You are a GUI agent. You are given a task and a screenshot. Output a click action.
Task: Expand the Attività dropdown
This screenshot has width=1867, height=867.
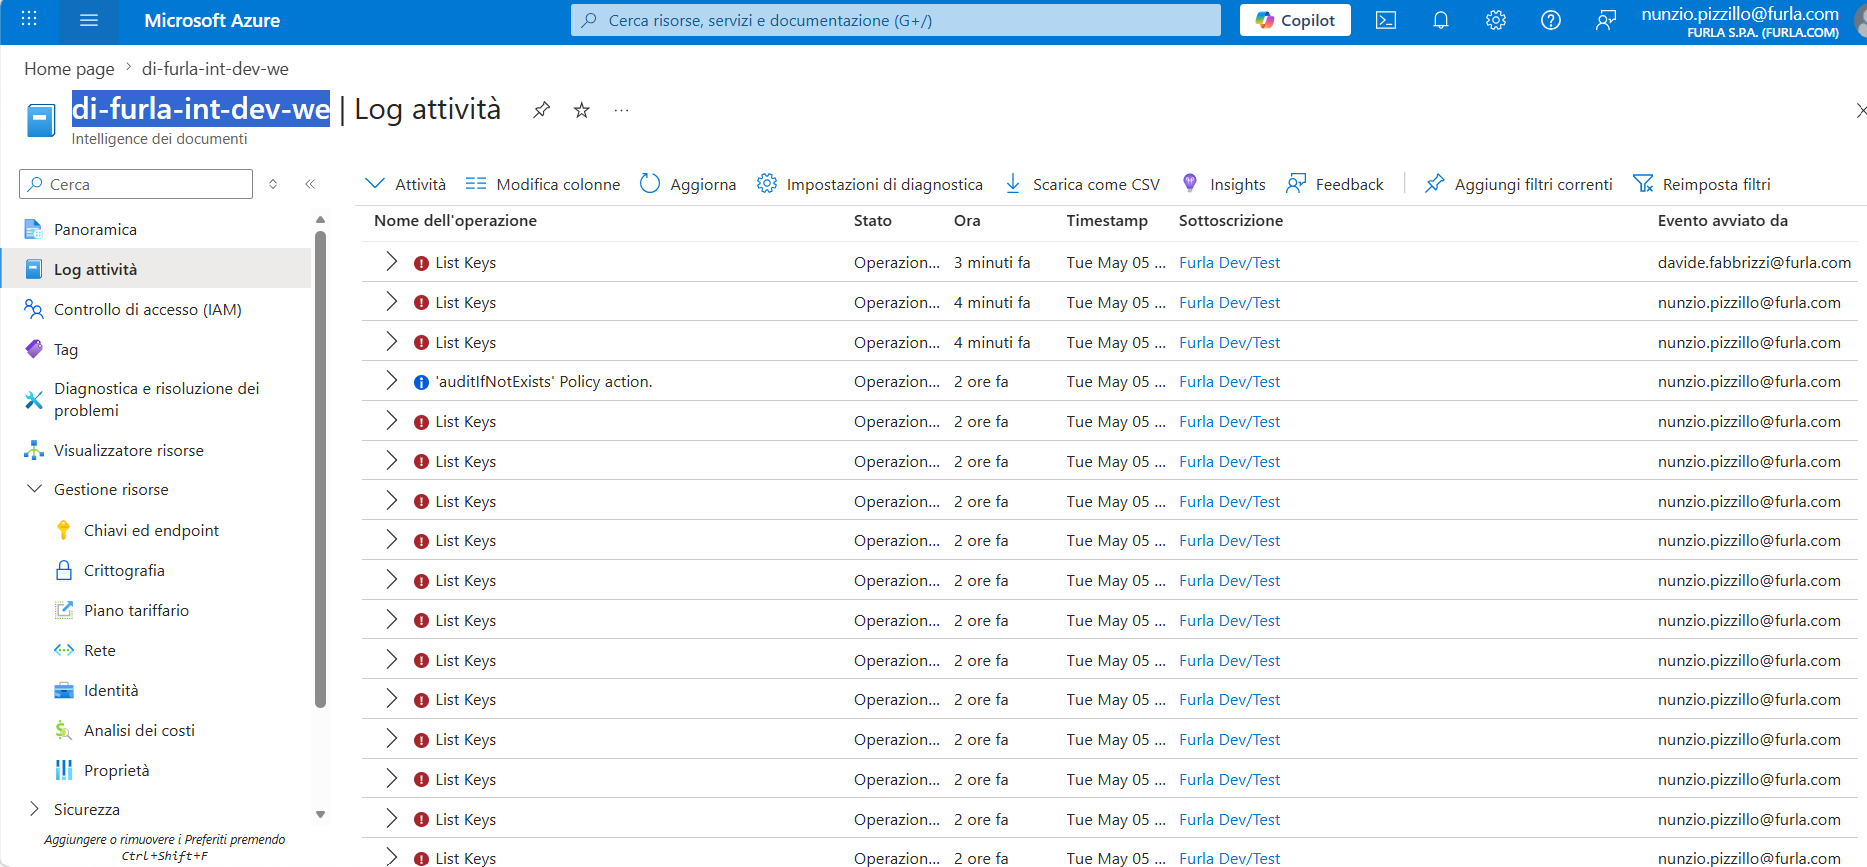(405, 184)
